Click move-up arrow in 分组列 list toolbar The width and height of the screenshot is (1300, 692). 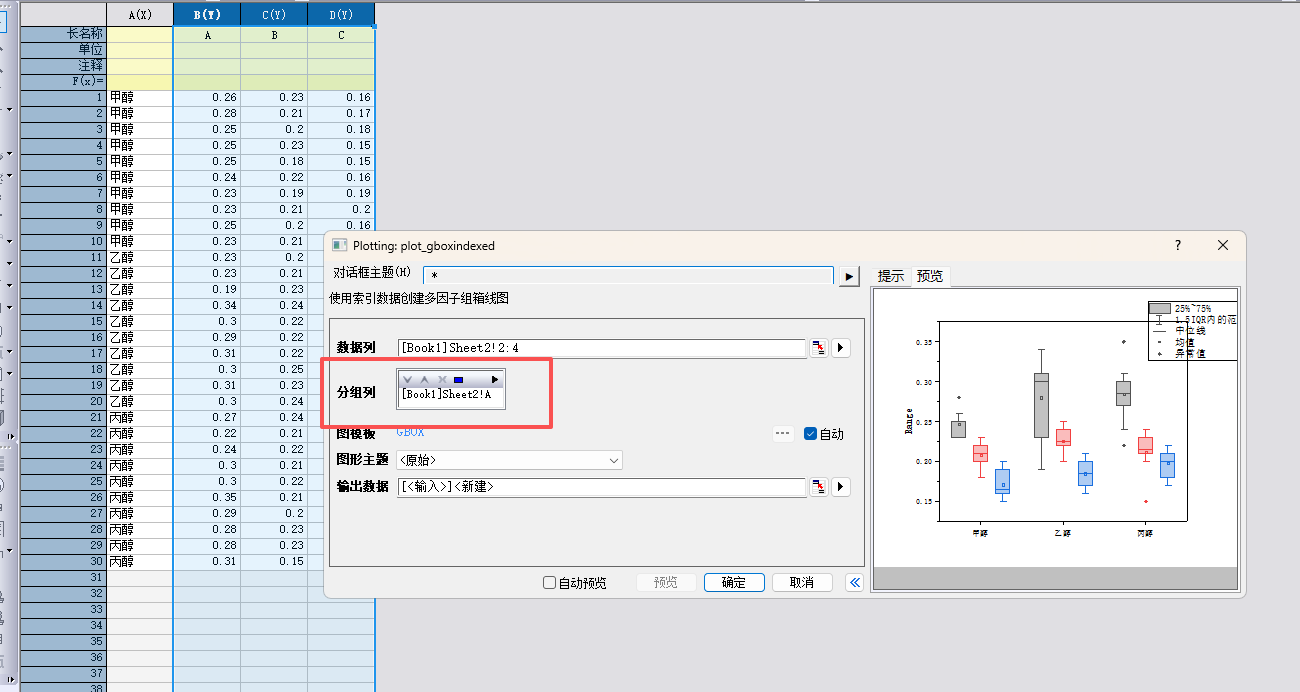coord(424,380)
